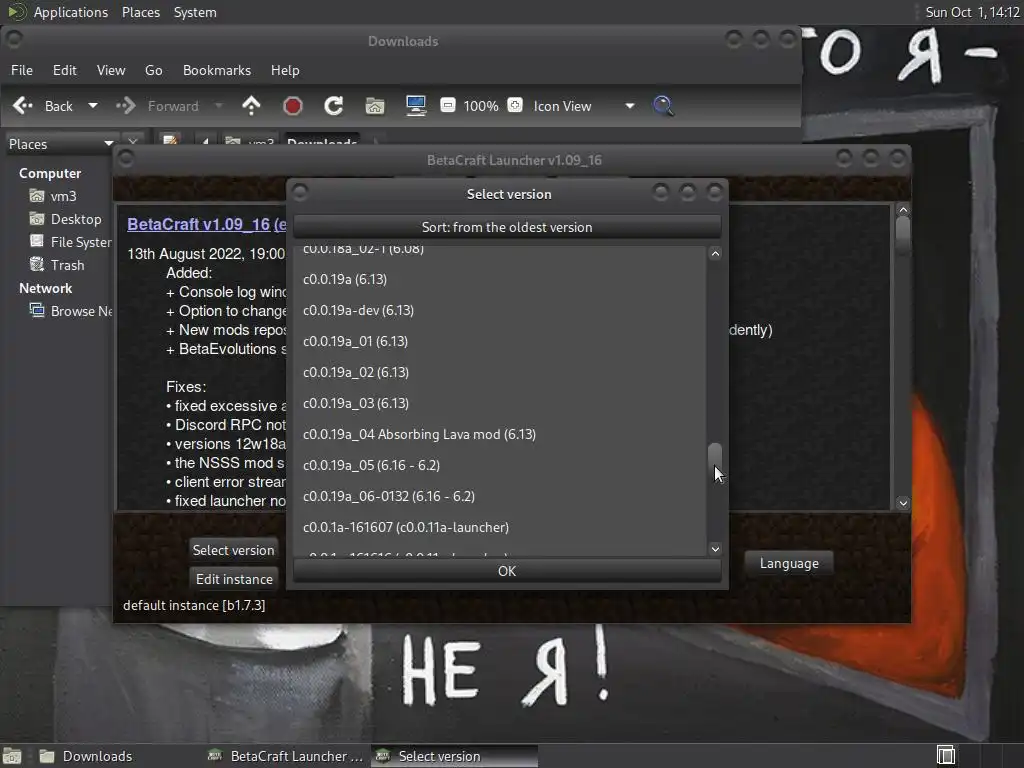Click the Search magnifier icon
The height and width of the screenshot is (768, 1024).
[x=663, y=106]
